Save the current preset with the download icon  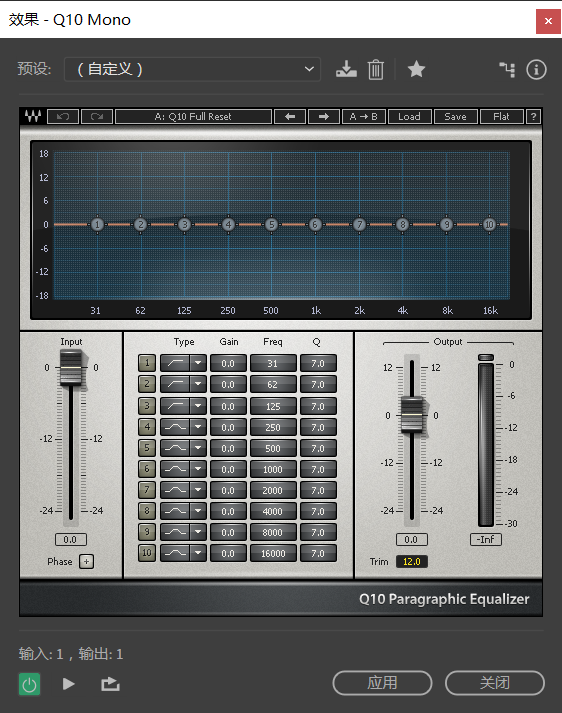[x=346, y=70]
